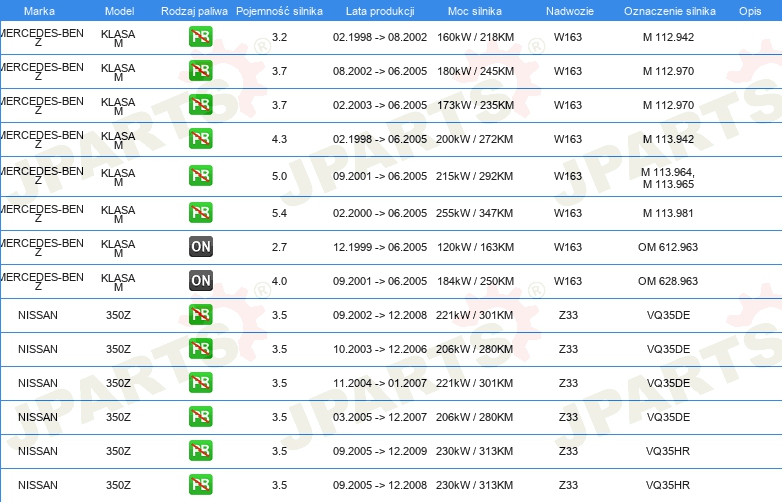Click power value 255kW / 347KM
This screenshot has width=782, height=502.
pyautogui.click(x=474, y=213)
